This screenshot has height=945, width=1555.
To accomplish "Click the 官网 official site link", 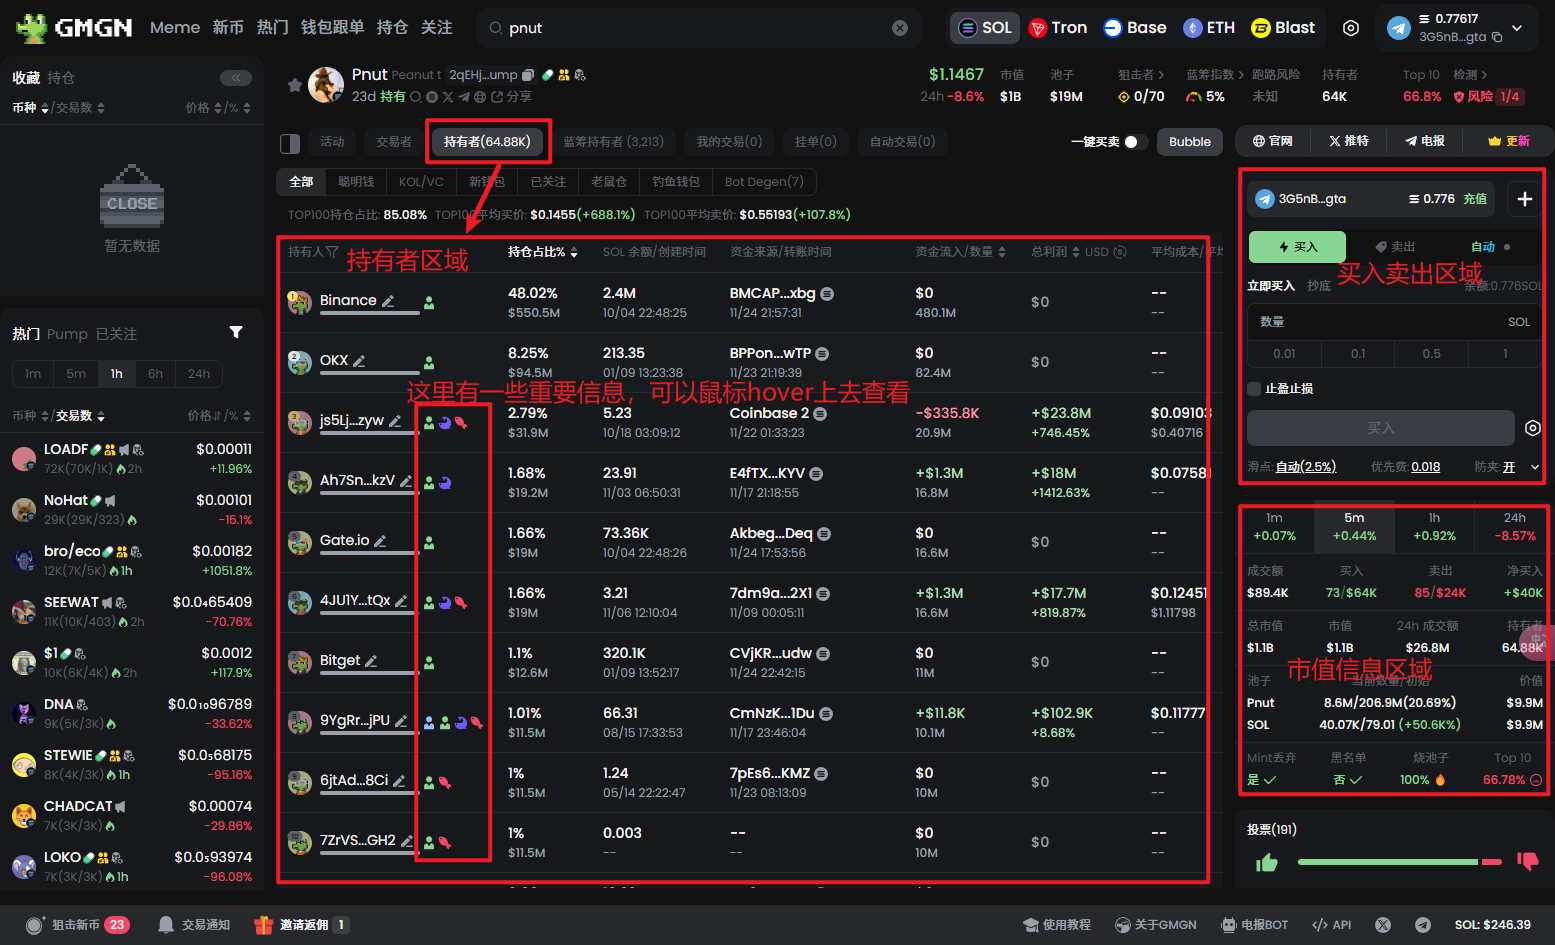I will pos(1272,141).
